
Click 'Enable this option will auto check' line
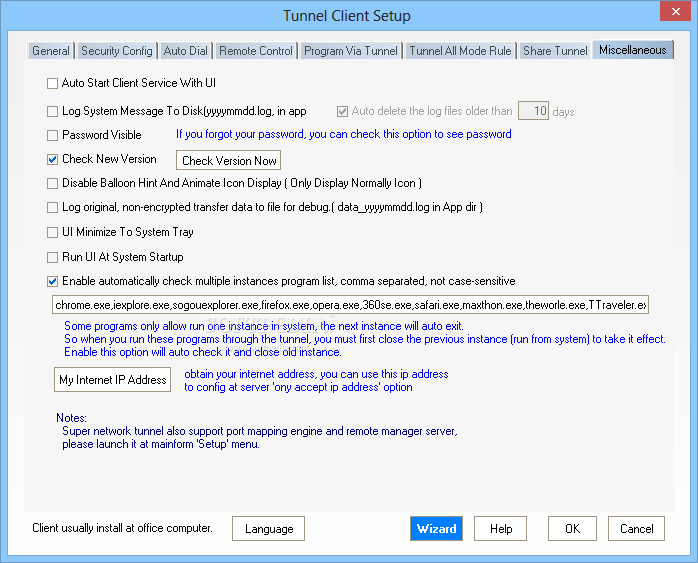pyautogui.click(x=203, y=352)
